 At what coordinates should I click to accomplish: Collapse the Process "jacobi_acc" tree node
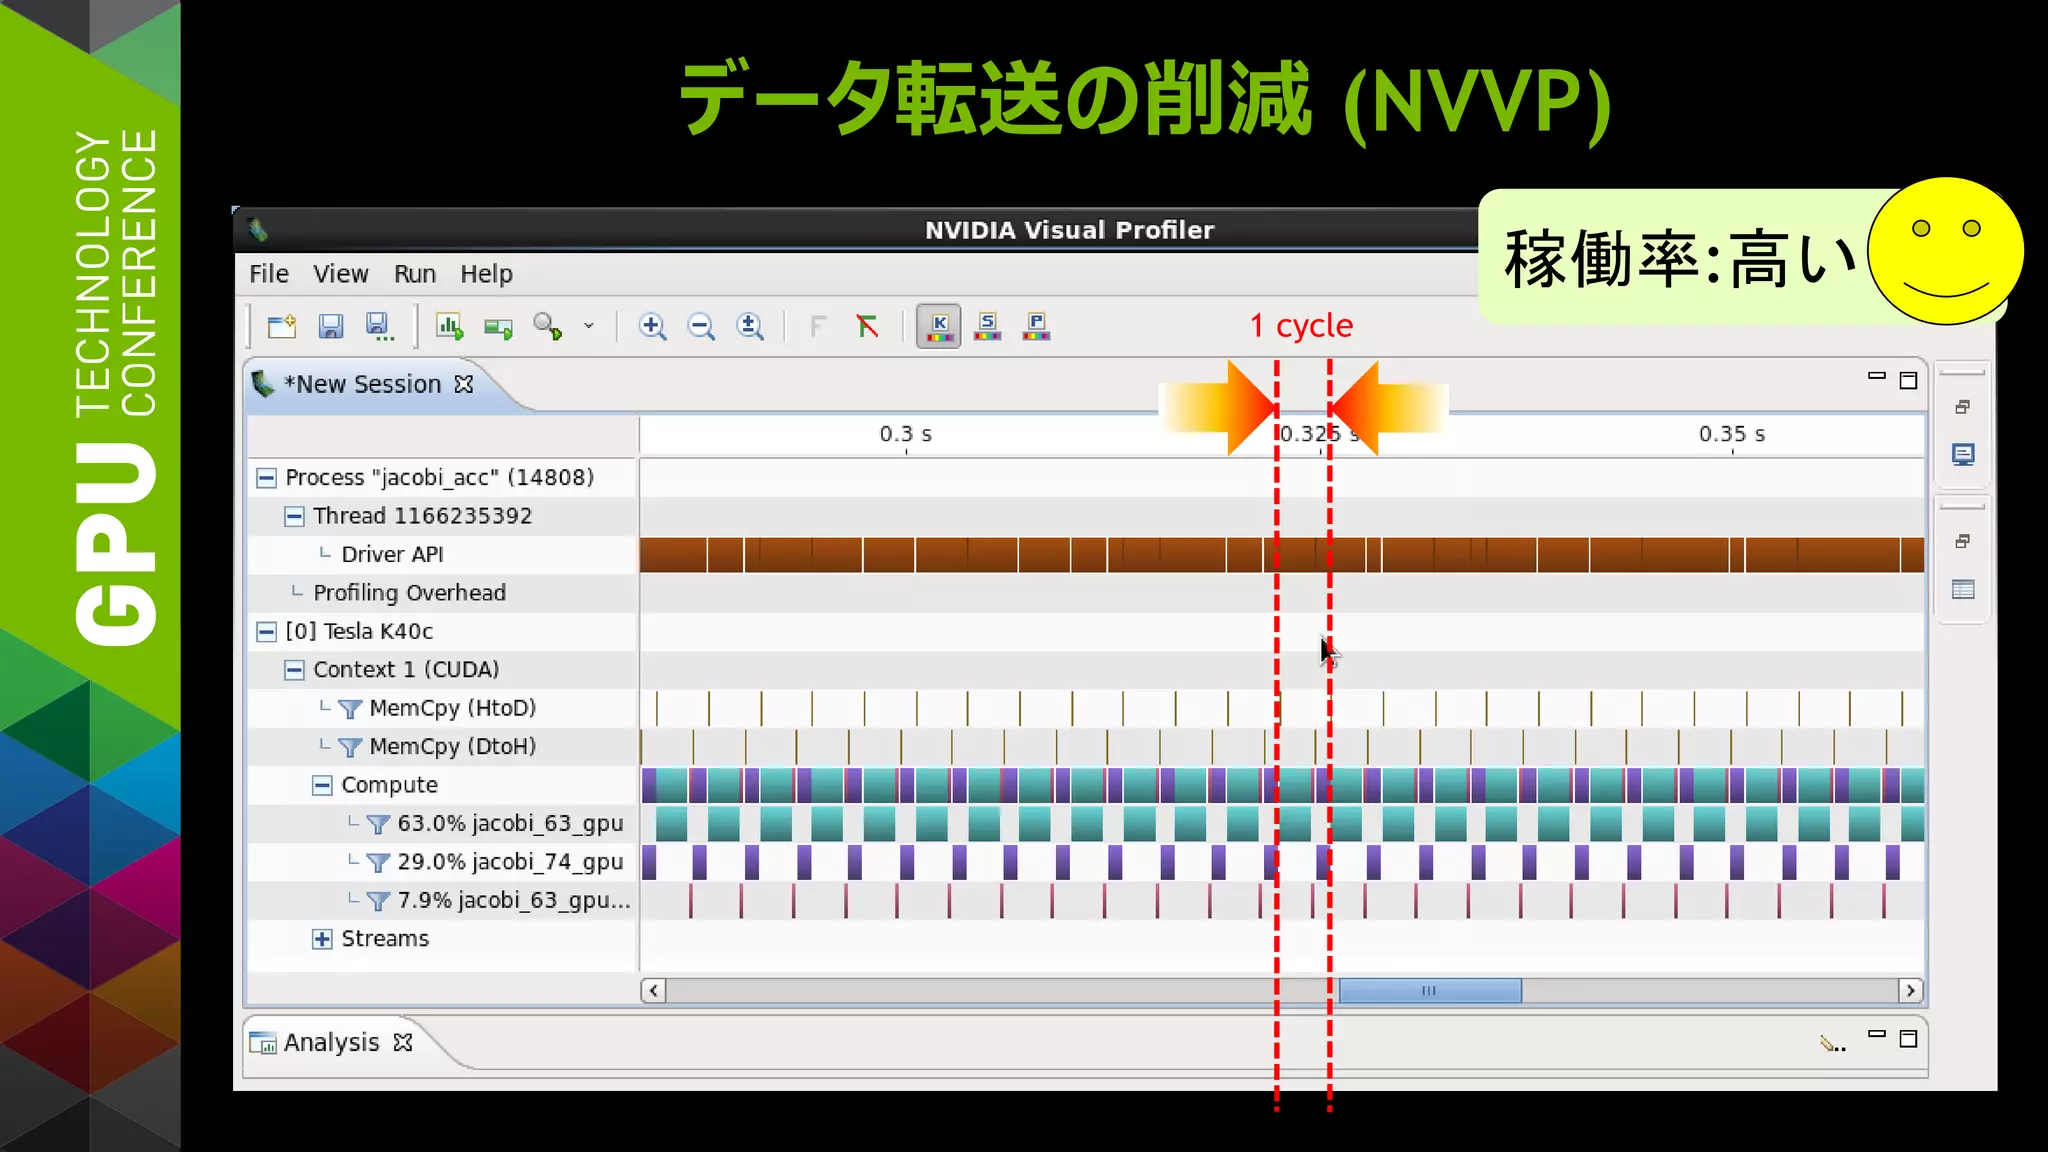[x=266, y=478]
